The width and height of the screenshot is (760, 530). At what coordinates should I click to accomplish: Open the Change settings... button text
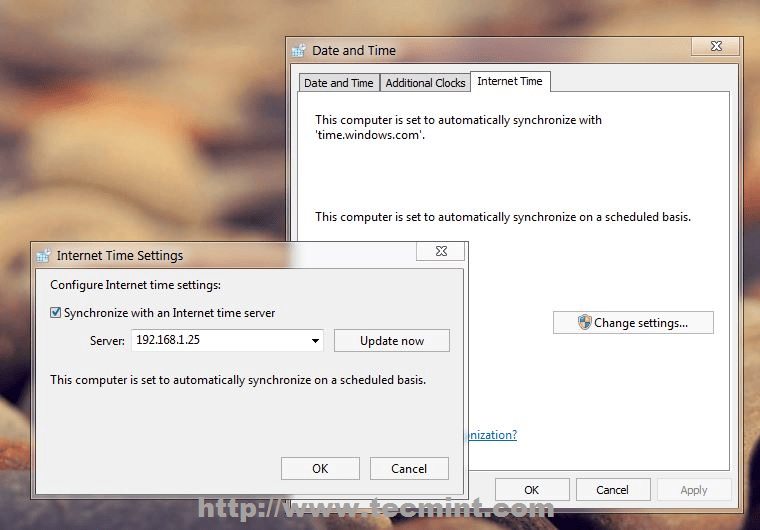[641, 323]
